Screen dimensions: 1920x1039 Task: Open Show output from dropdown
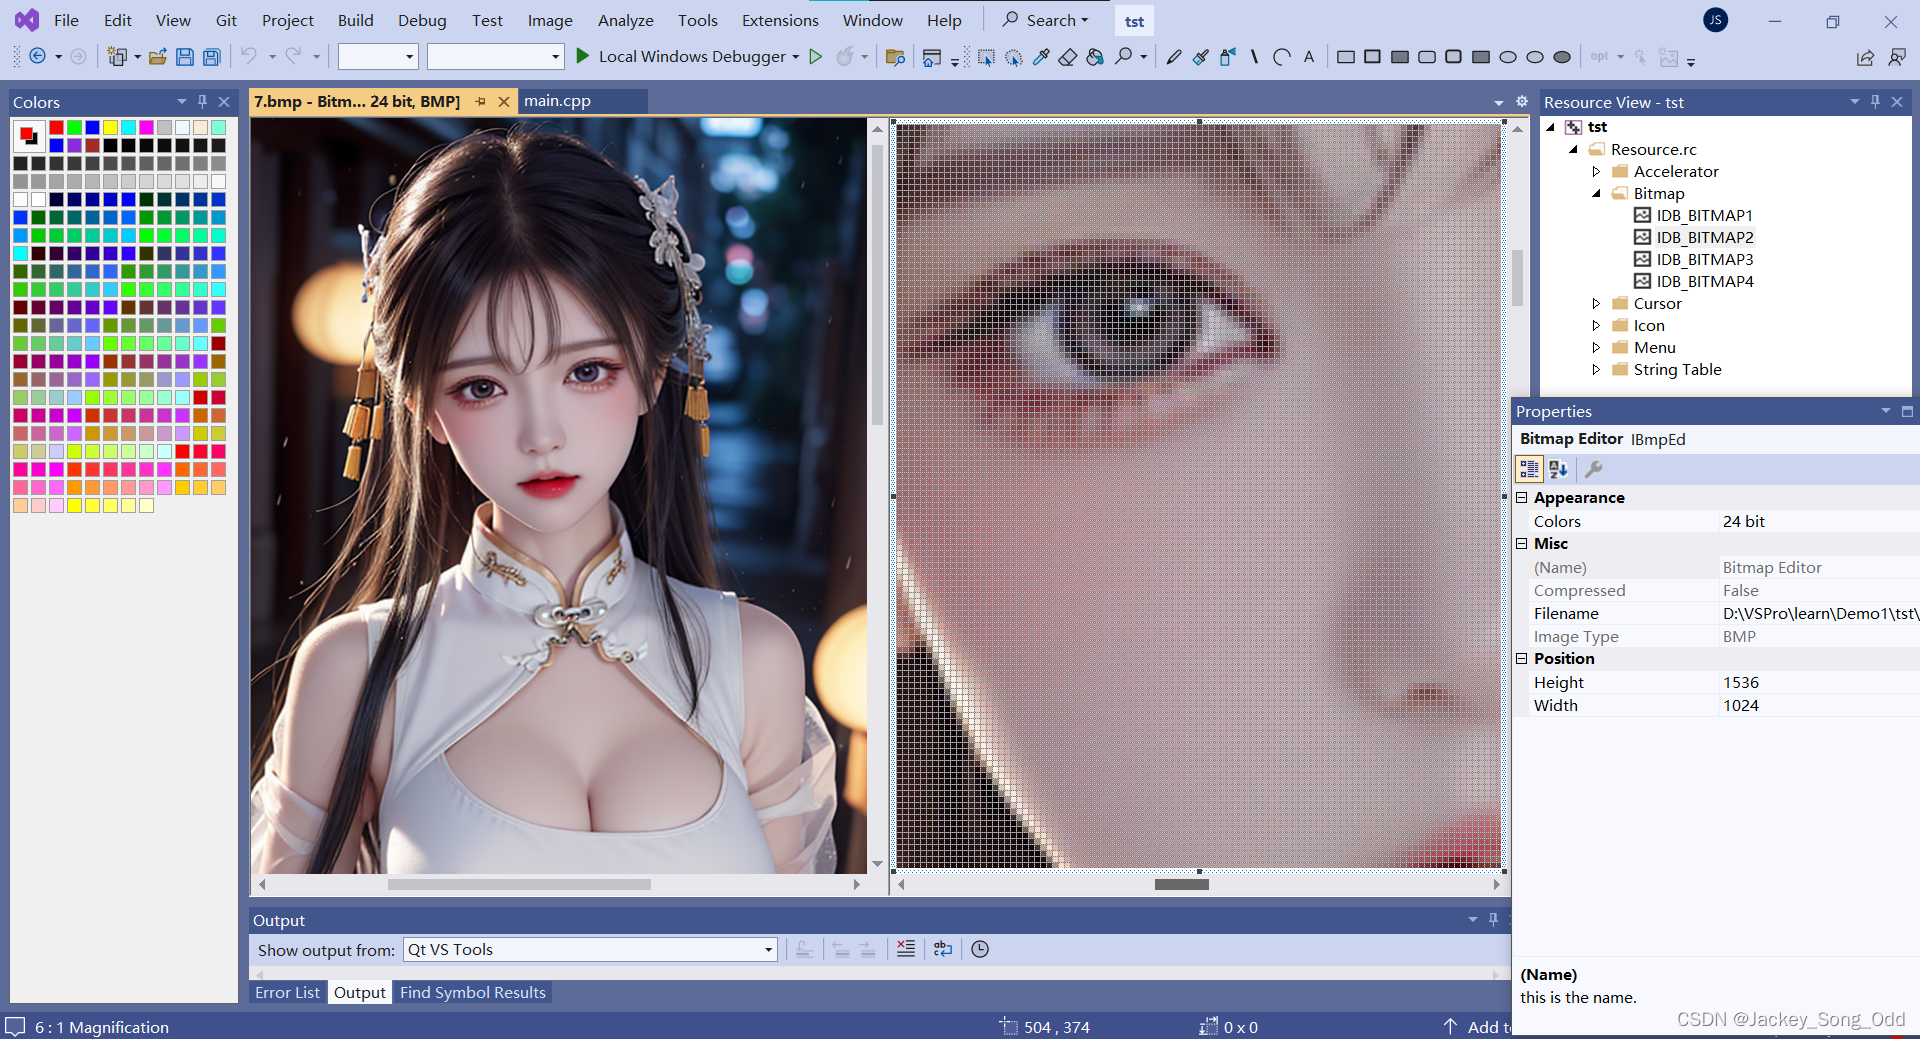point(590,949)
